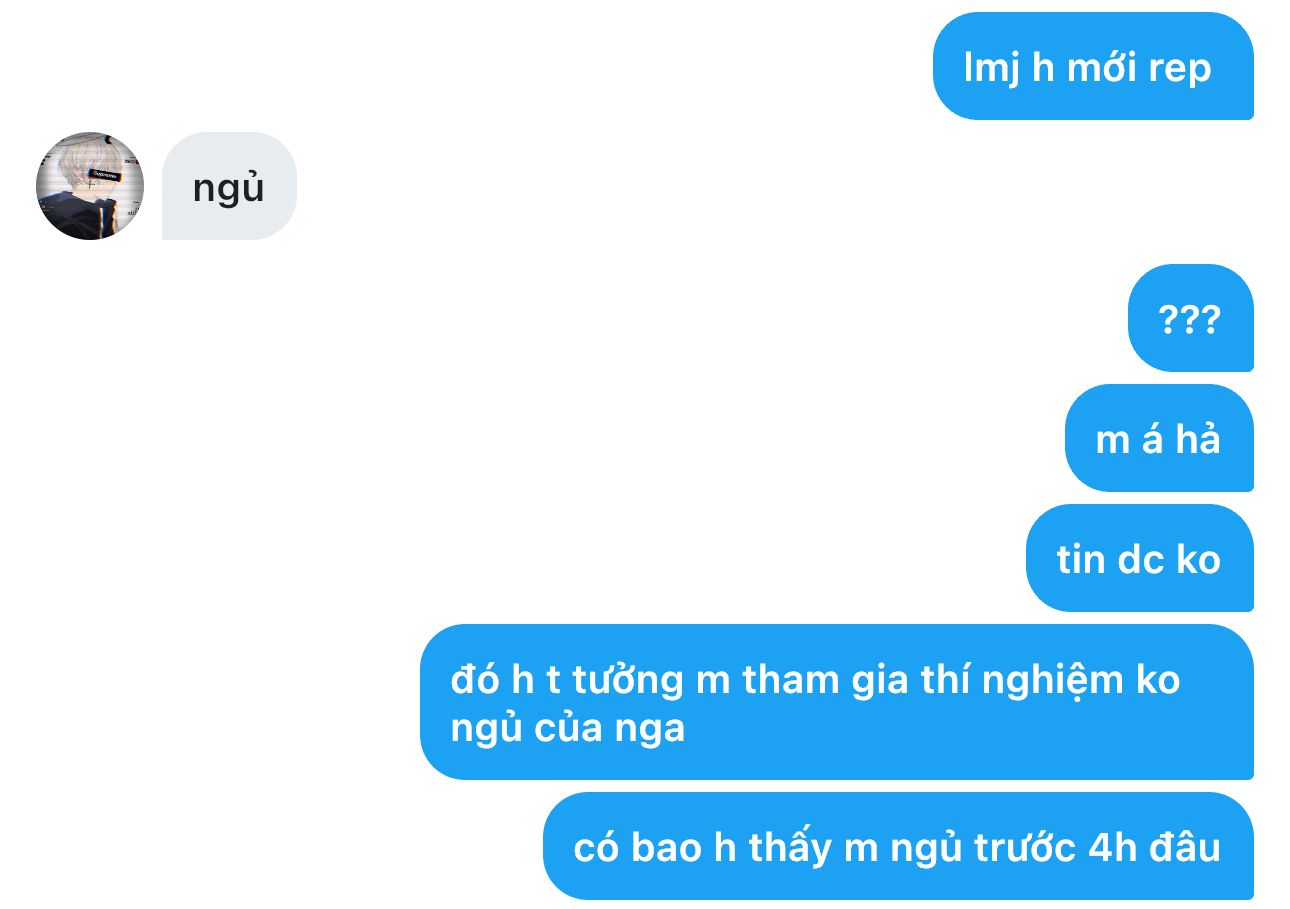1290x909 pixels.
Task: Select the 'tin dc ko' message bubble
Action: (x=1140, y=558)
